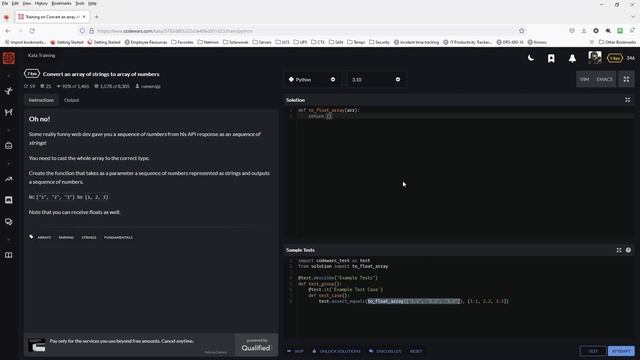Run the TEST button
This screenshot has height=360, width=640.
point(593,351)
